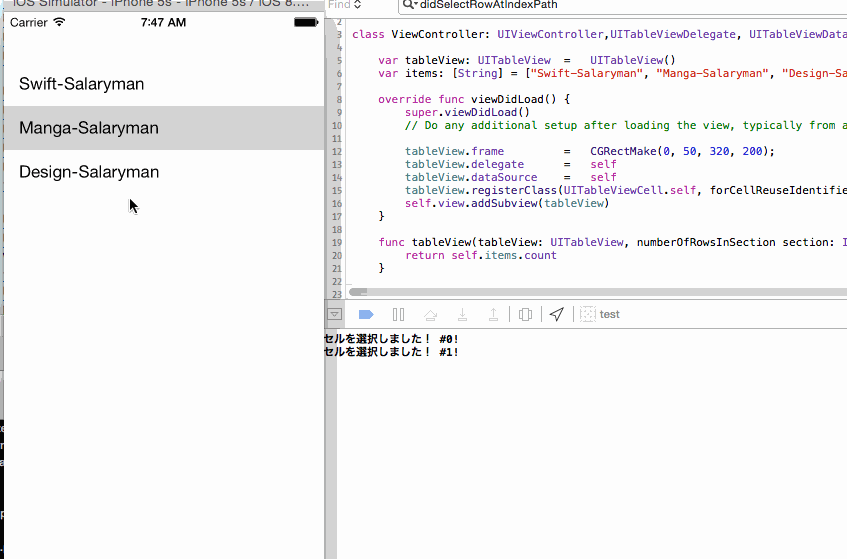This screenshot has height=559, width=847.
Task: Toggle breakpoints activation icon
Action: (x=366, y=314)
